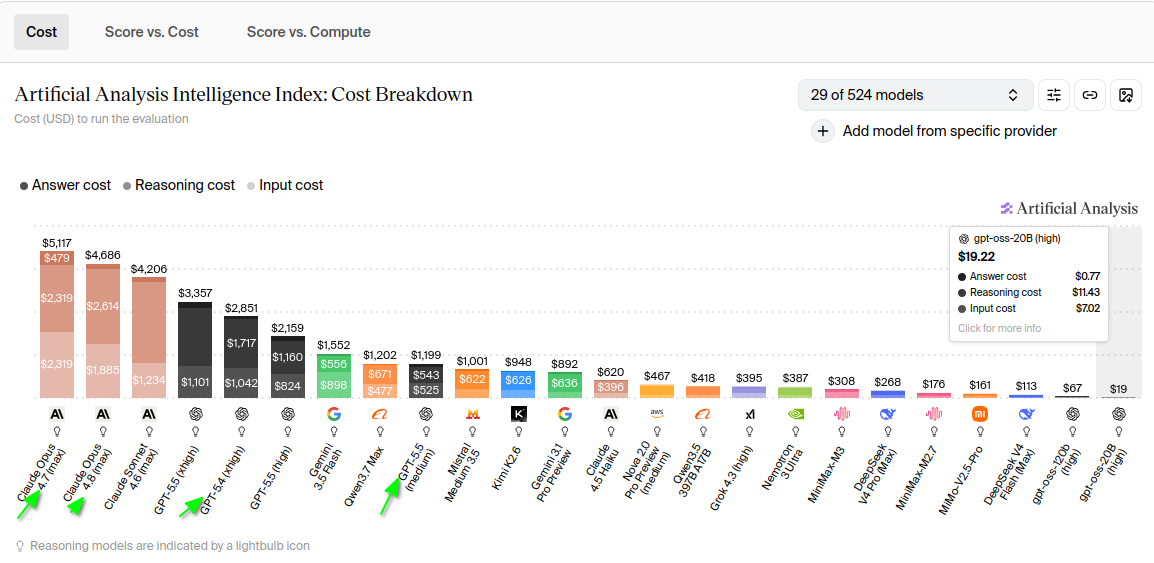Click the $467 total above Nova 2.0 Pro Preview
Screen dimensions: 1154x563
click(x=656, y=375)
